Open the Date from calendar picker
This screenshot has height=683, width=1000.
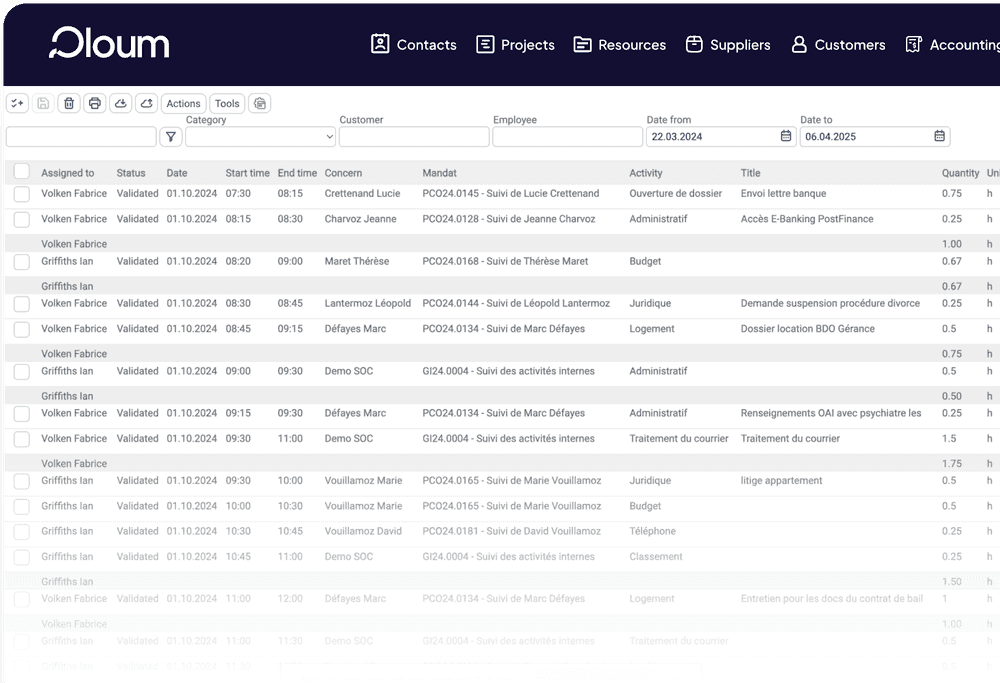(786, 137)
